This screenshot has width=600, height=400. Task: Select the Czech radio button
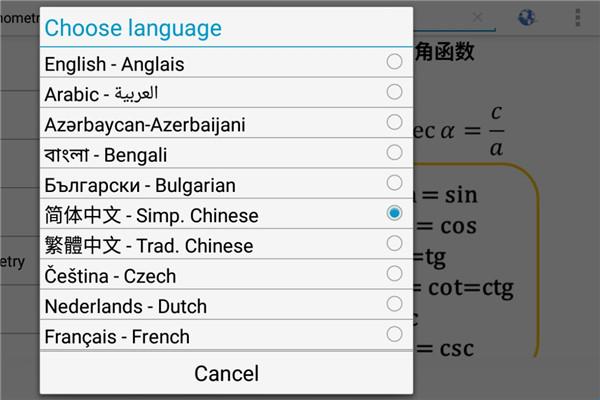coord(394,273)
